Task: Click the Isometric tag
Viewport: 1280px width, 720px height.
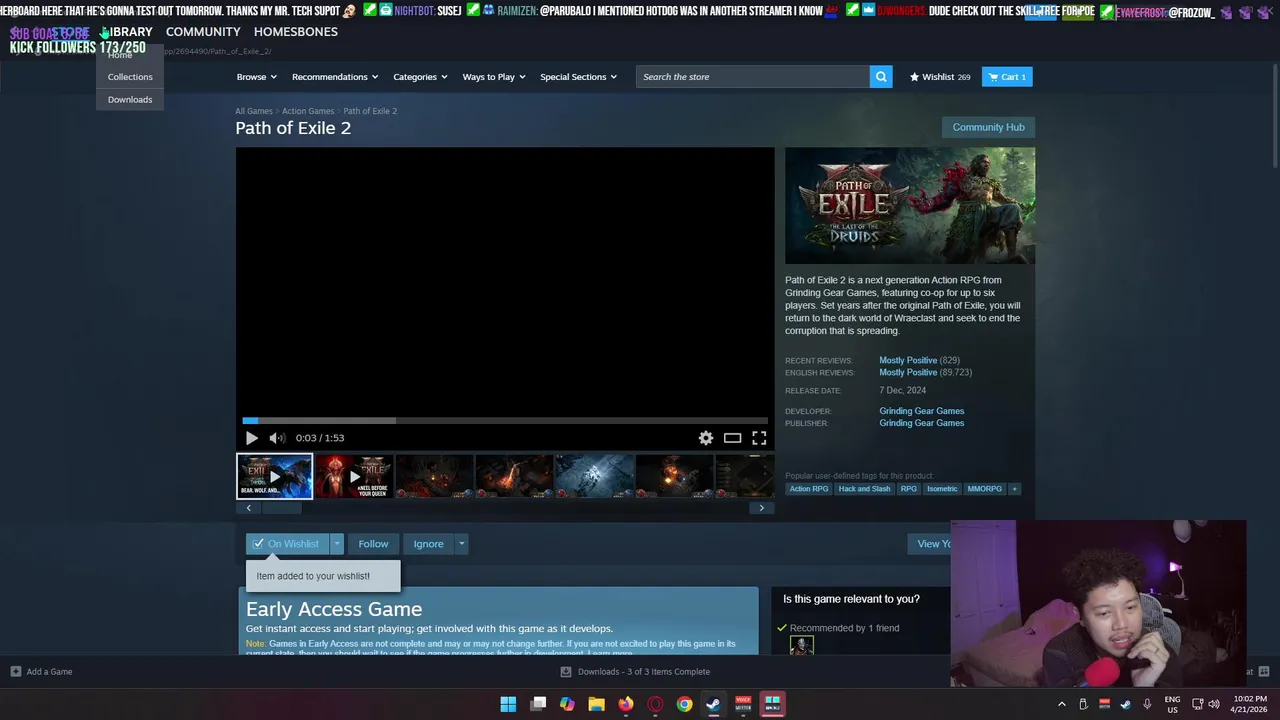Action: point(942,489)
